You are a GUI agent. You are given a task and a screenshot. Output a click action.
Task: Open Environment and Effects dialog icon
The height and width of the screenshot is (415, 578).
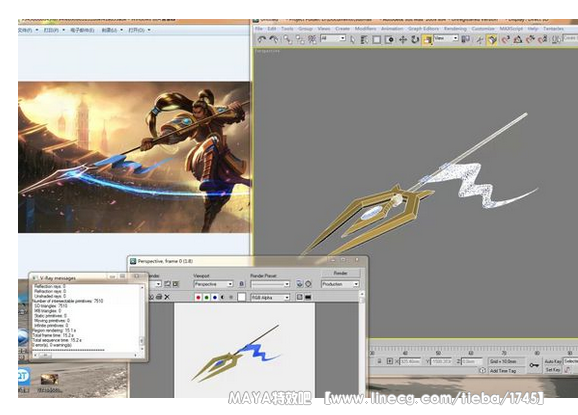pos(308,283)
